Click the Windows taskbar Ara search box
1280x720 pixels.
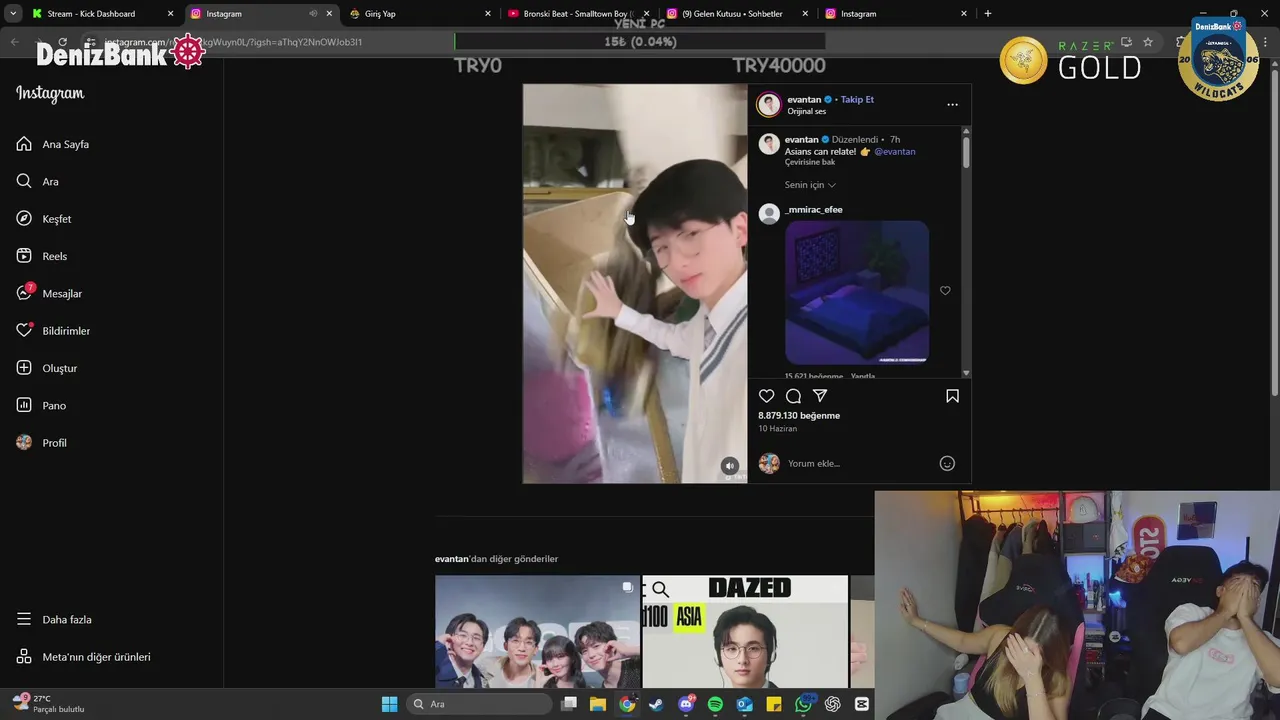pyautogui.click(x=480, y=704)
